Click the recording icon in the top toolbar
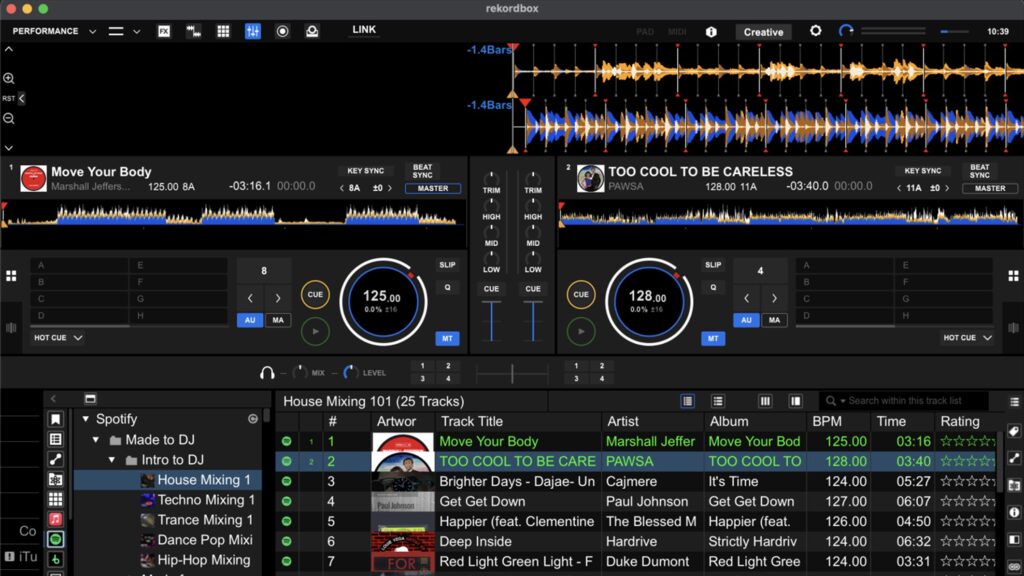The width and height of the screenshot is (1024, 576). coord(283,31)
